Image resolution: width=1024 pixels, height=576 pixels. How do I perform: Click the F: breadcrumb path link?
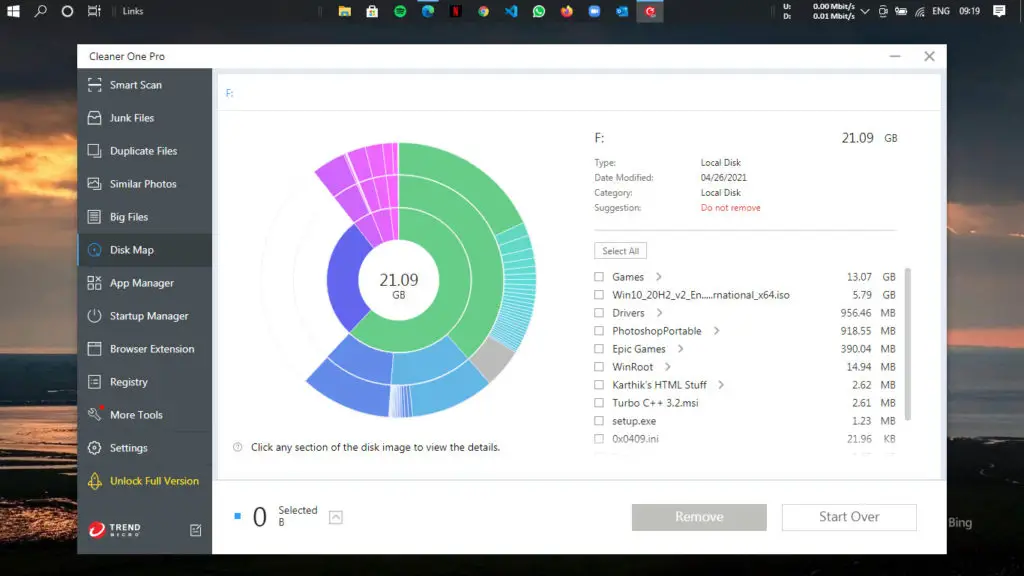pyautogui.click(x=229, y=93)
